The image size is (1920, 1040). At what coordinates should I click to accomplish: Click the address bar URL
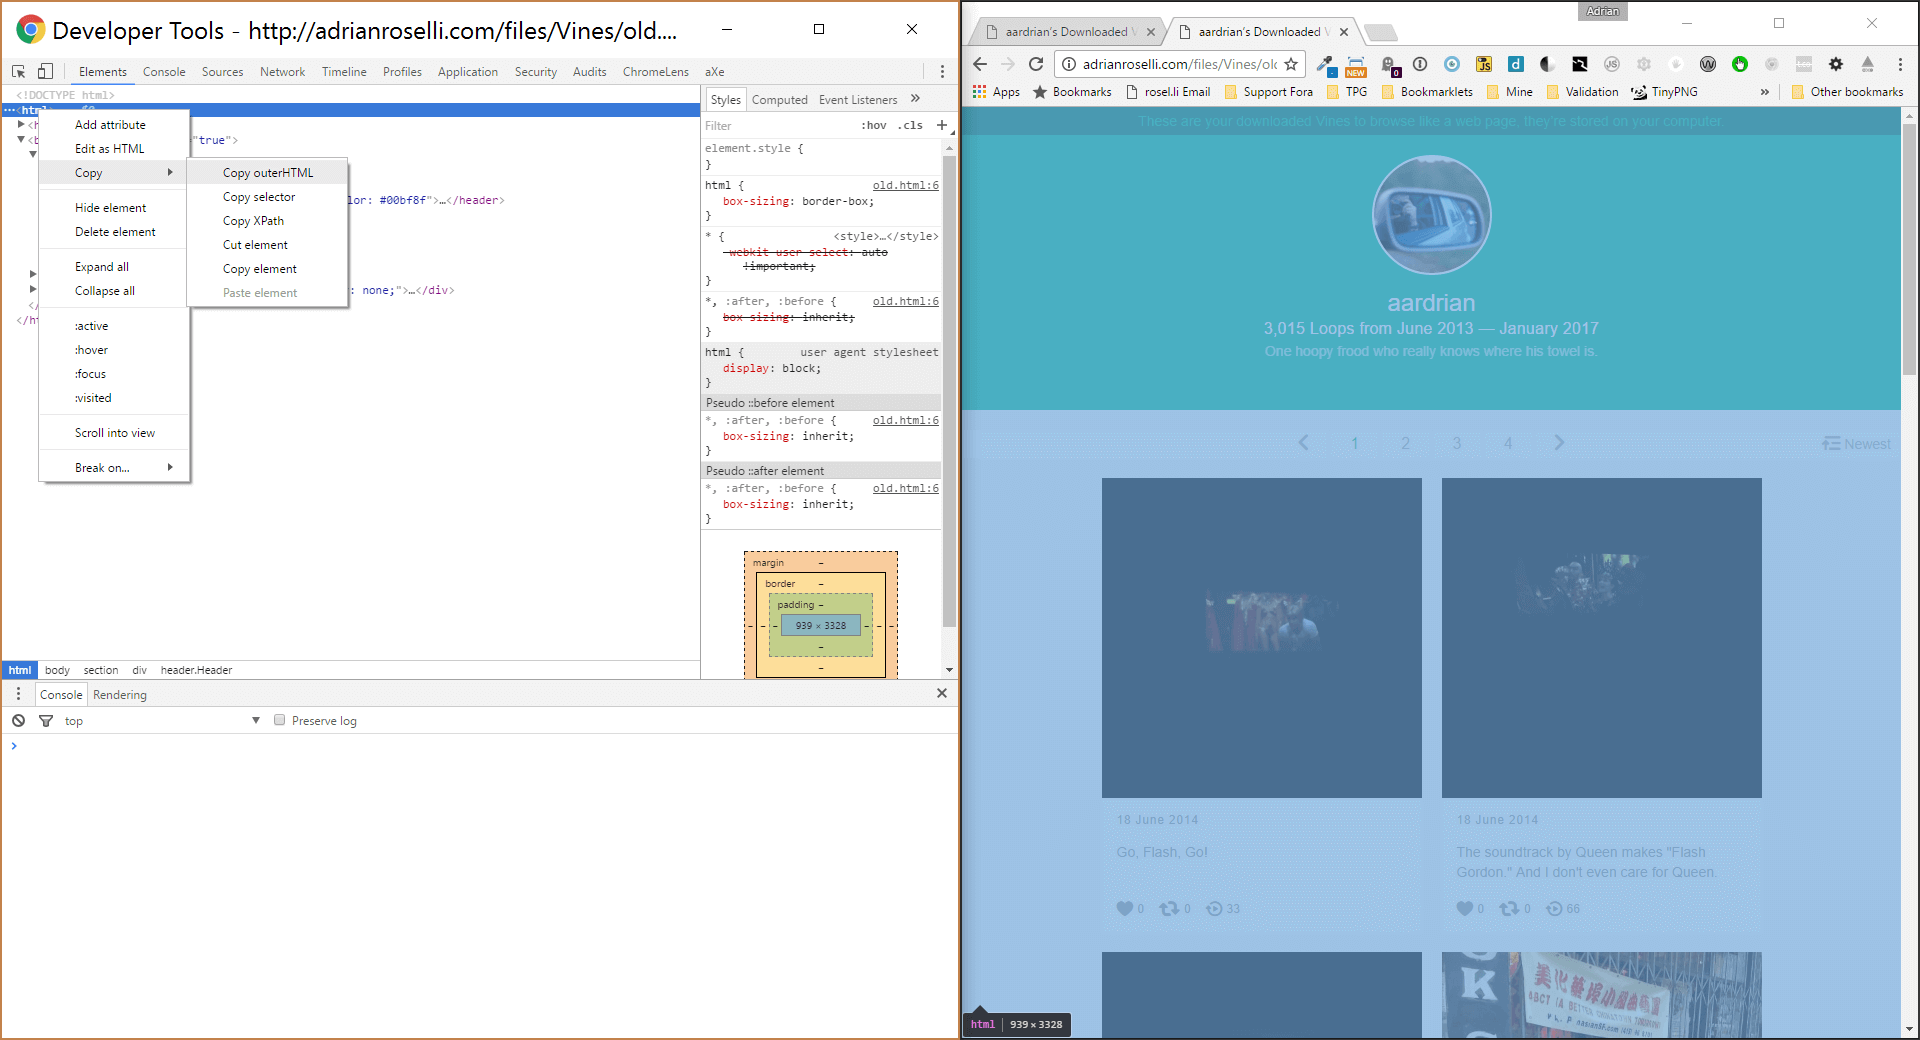(1180, 64)
